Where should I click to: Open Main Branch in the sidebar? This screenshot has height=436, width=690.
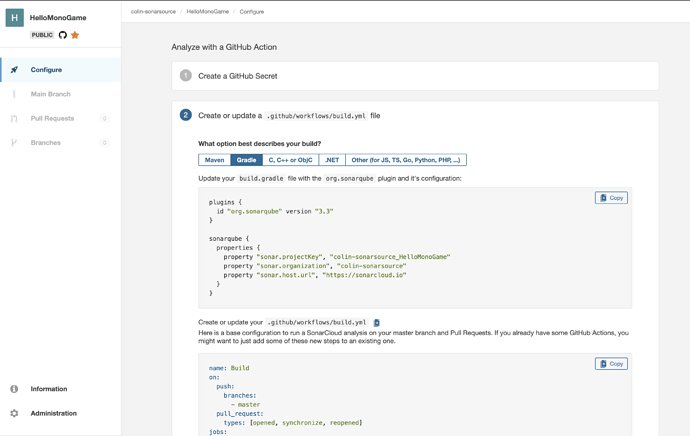[x=61, y=94]
